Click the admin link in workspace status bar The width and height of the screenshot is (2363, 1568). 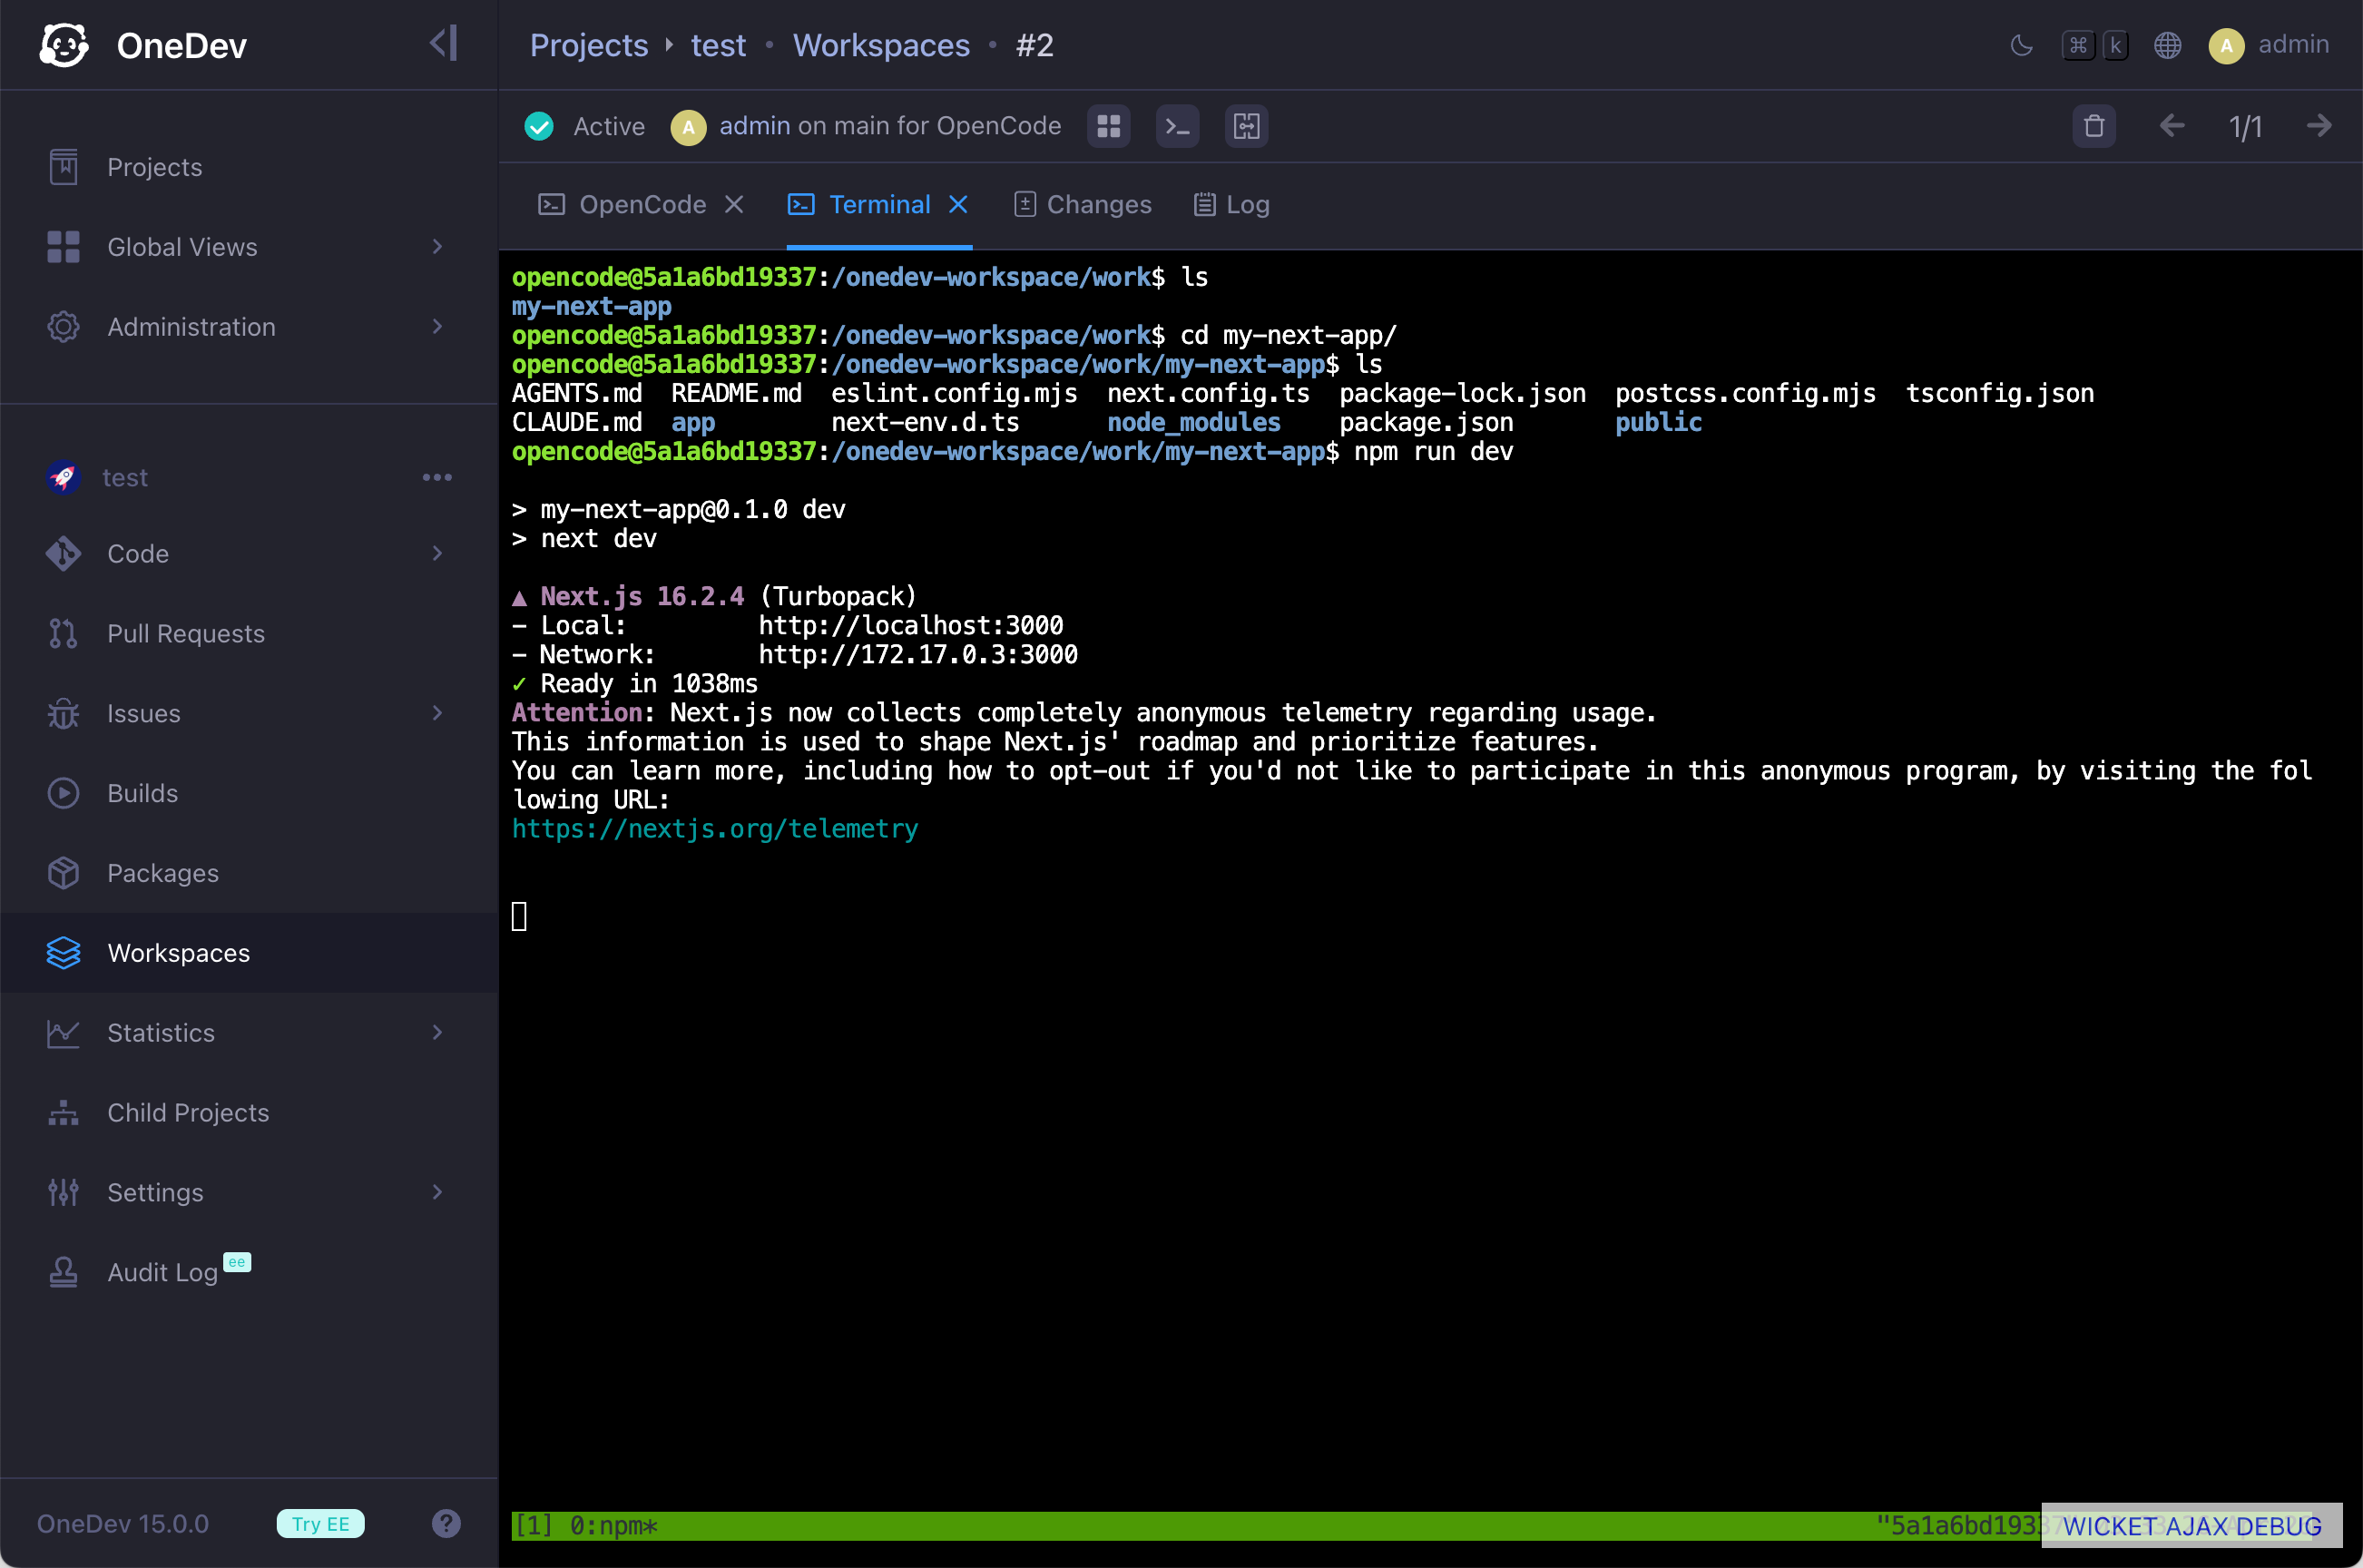click(754, 126)
